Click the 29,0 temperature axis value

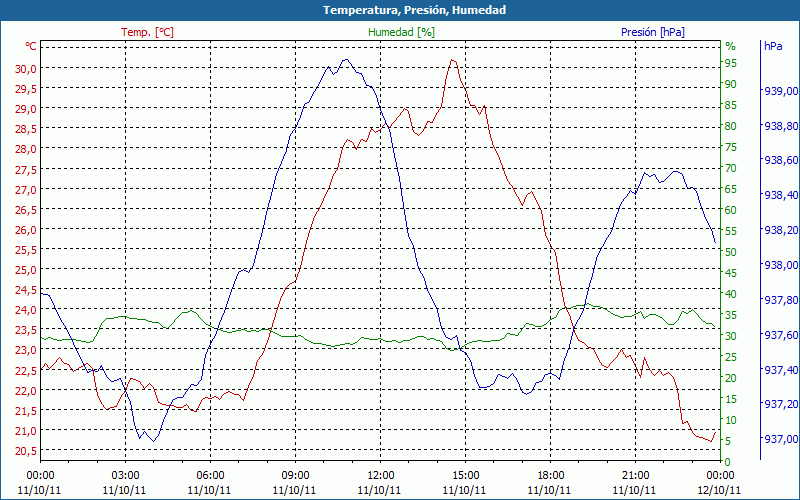[26, 109]
